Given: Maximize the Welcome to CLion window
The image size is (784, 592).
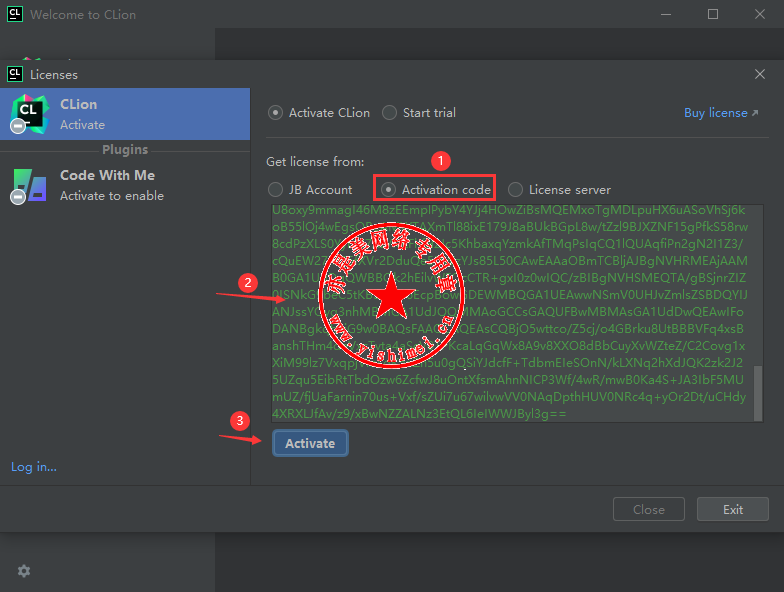Looking at the screenshot, I should pyautogui.click(x=713, y=14).
